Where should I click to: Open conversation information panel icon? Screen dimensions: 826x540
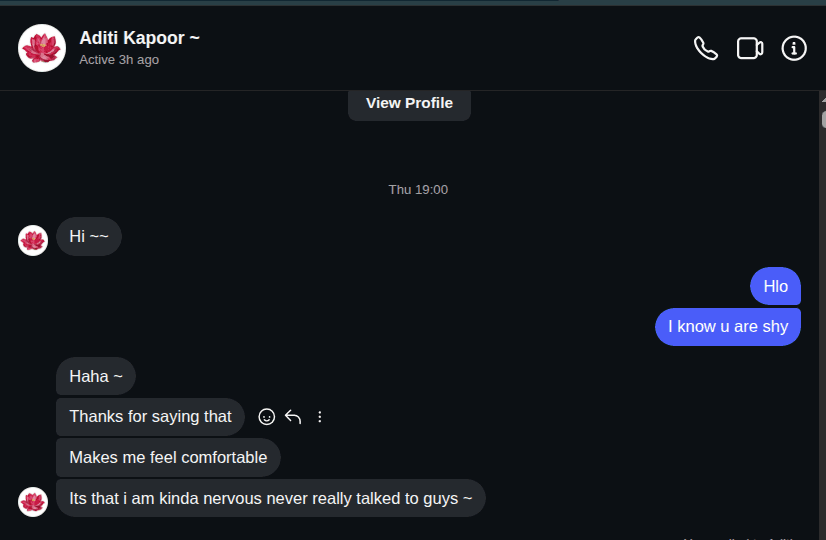[x=794, y=48]
